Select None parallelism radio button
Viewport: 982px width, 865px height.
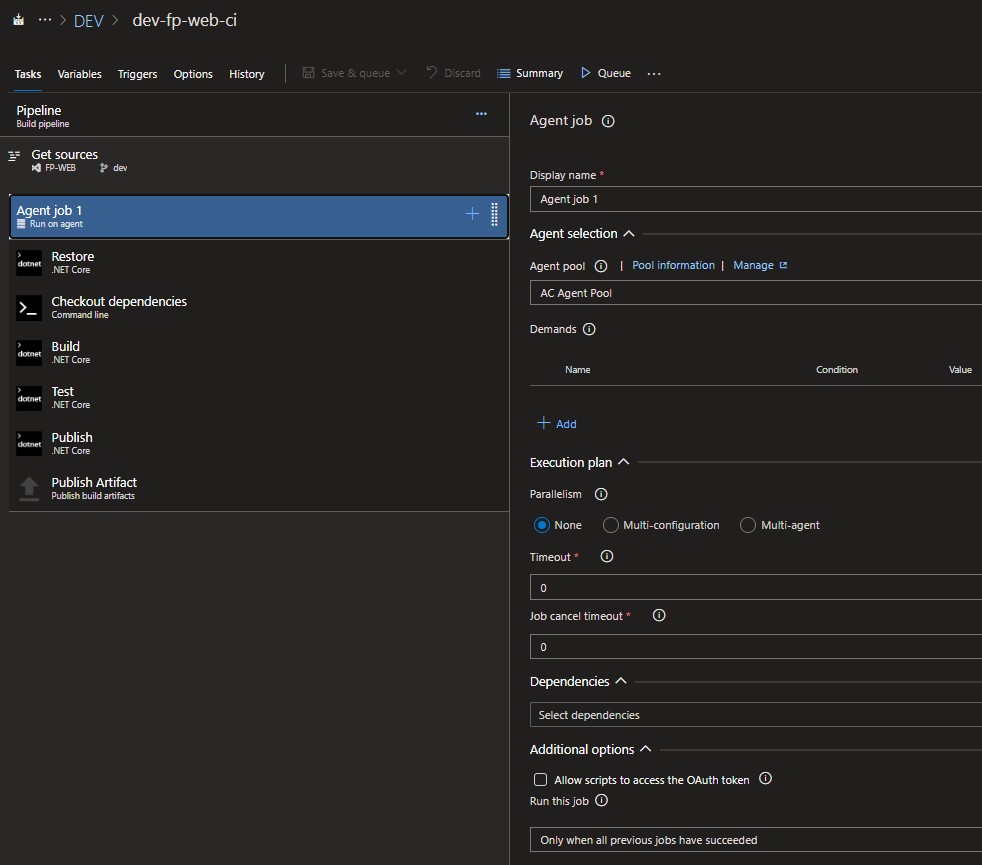pyautogui.click(x=542, y=525)
